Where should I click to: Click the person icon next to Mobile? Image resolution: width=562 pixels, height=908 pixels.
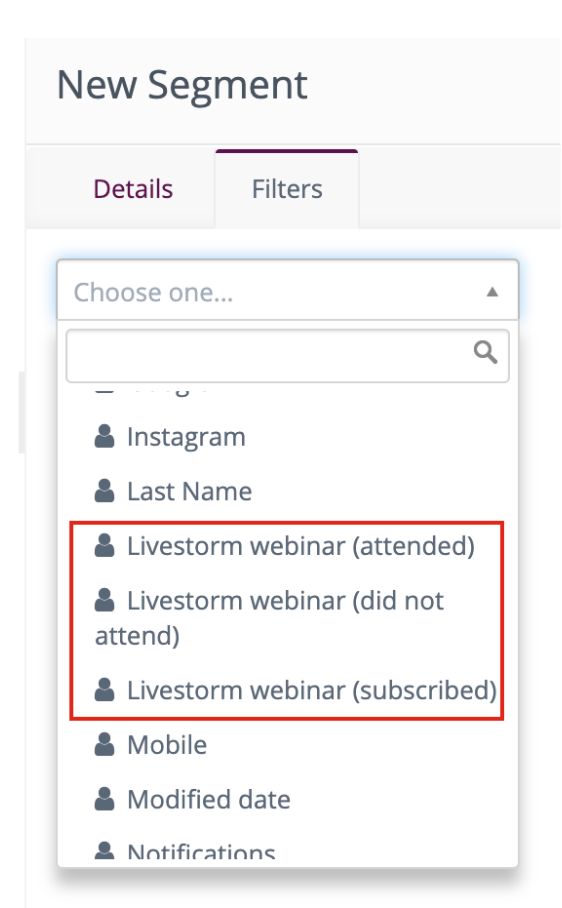104,744
